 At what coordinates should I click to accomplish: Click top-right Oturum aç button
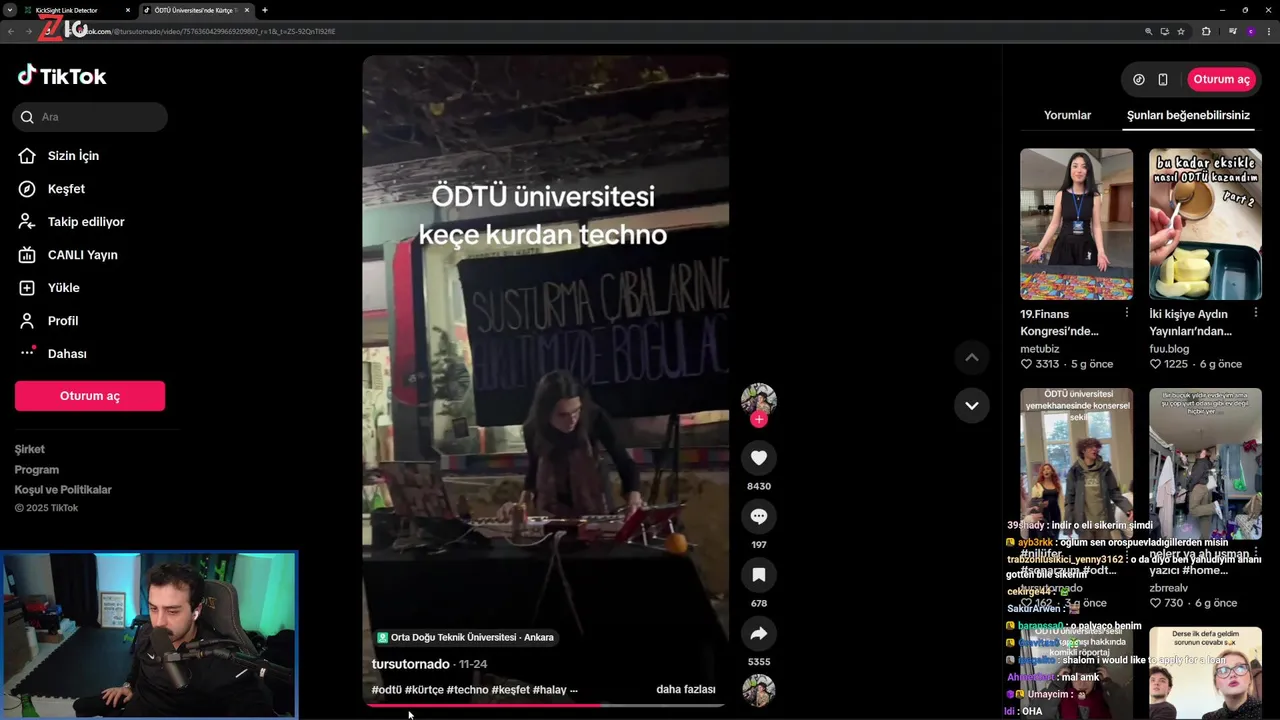pos(1222,79)
